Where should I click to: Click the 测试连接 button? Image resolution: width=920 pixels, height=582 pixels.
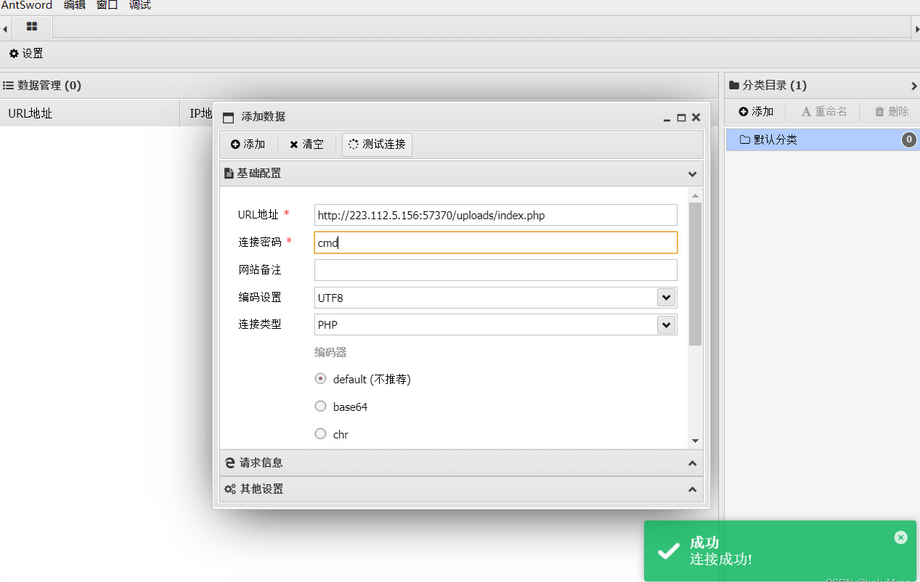click(377, 144)
